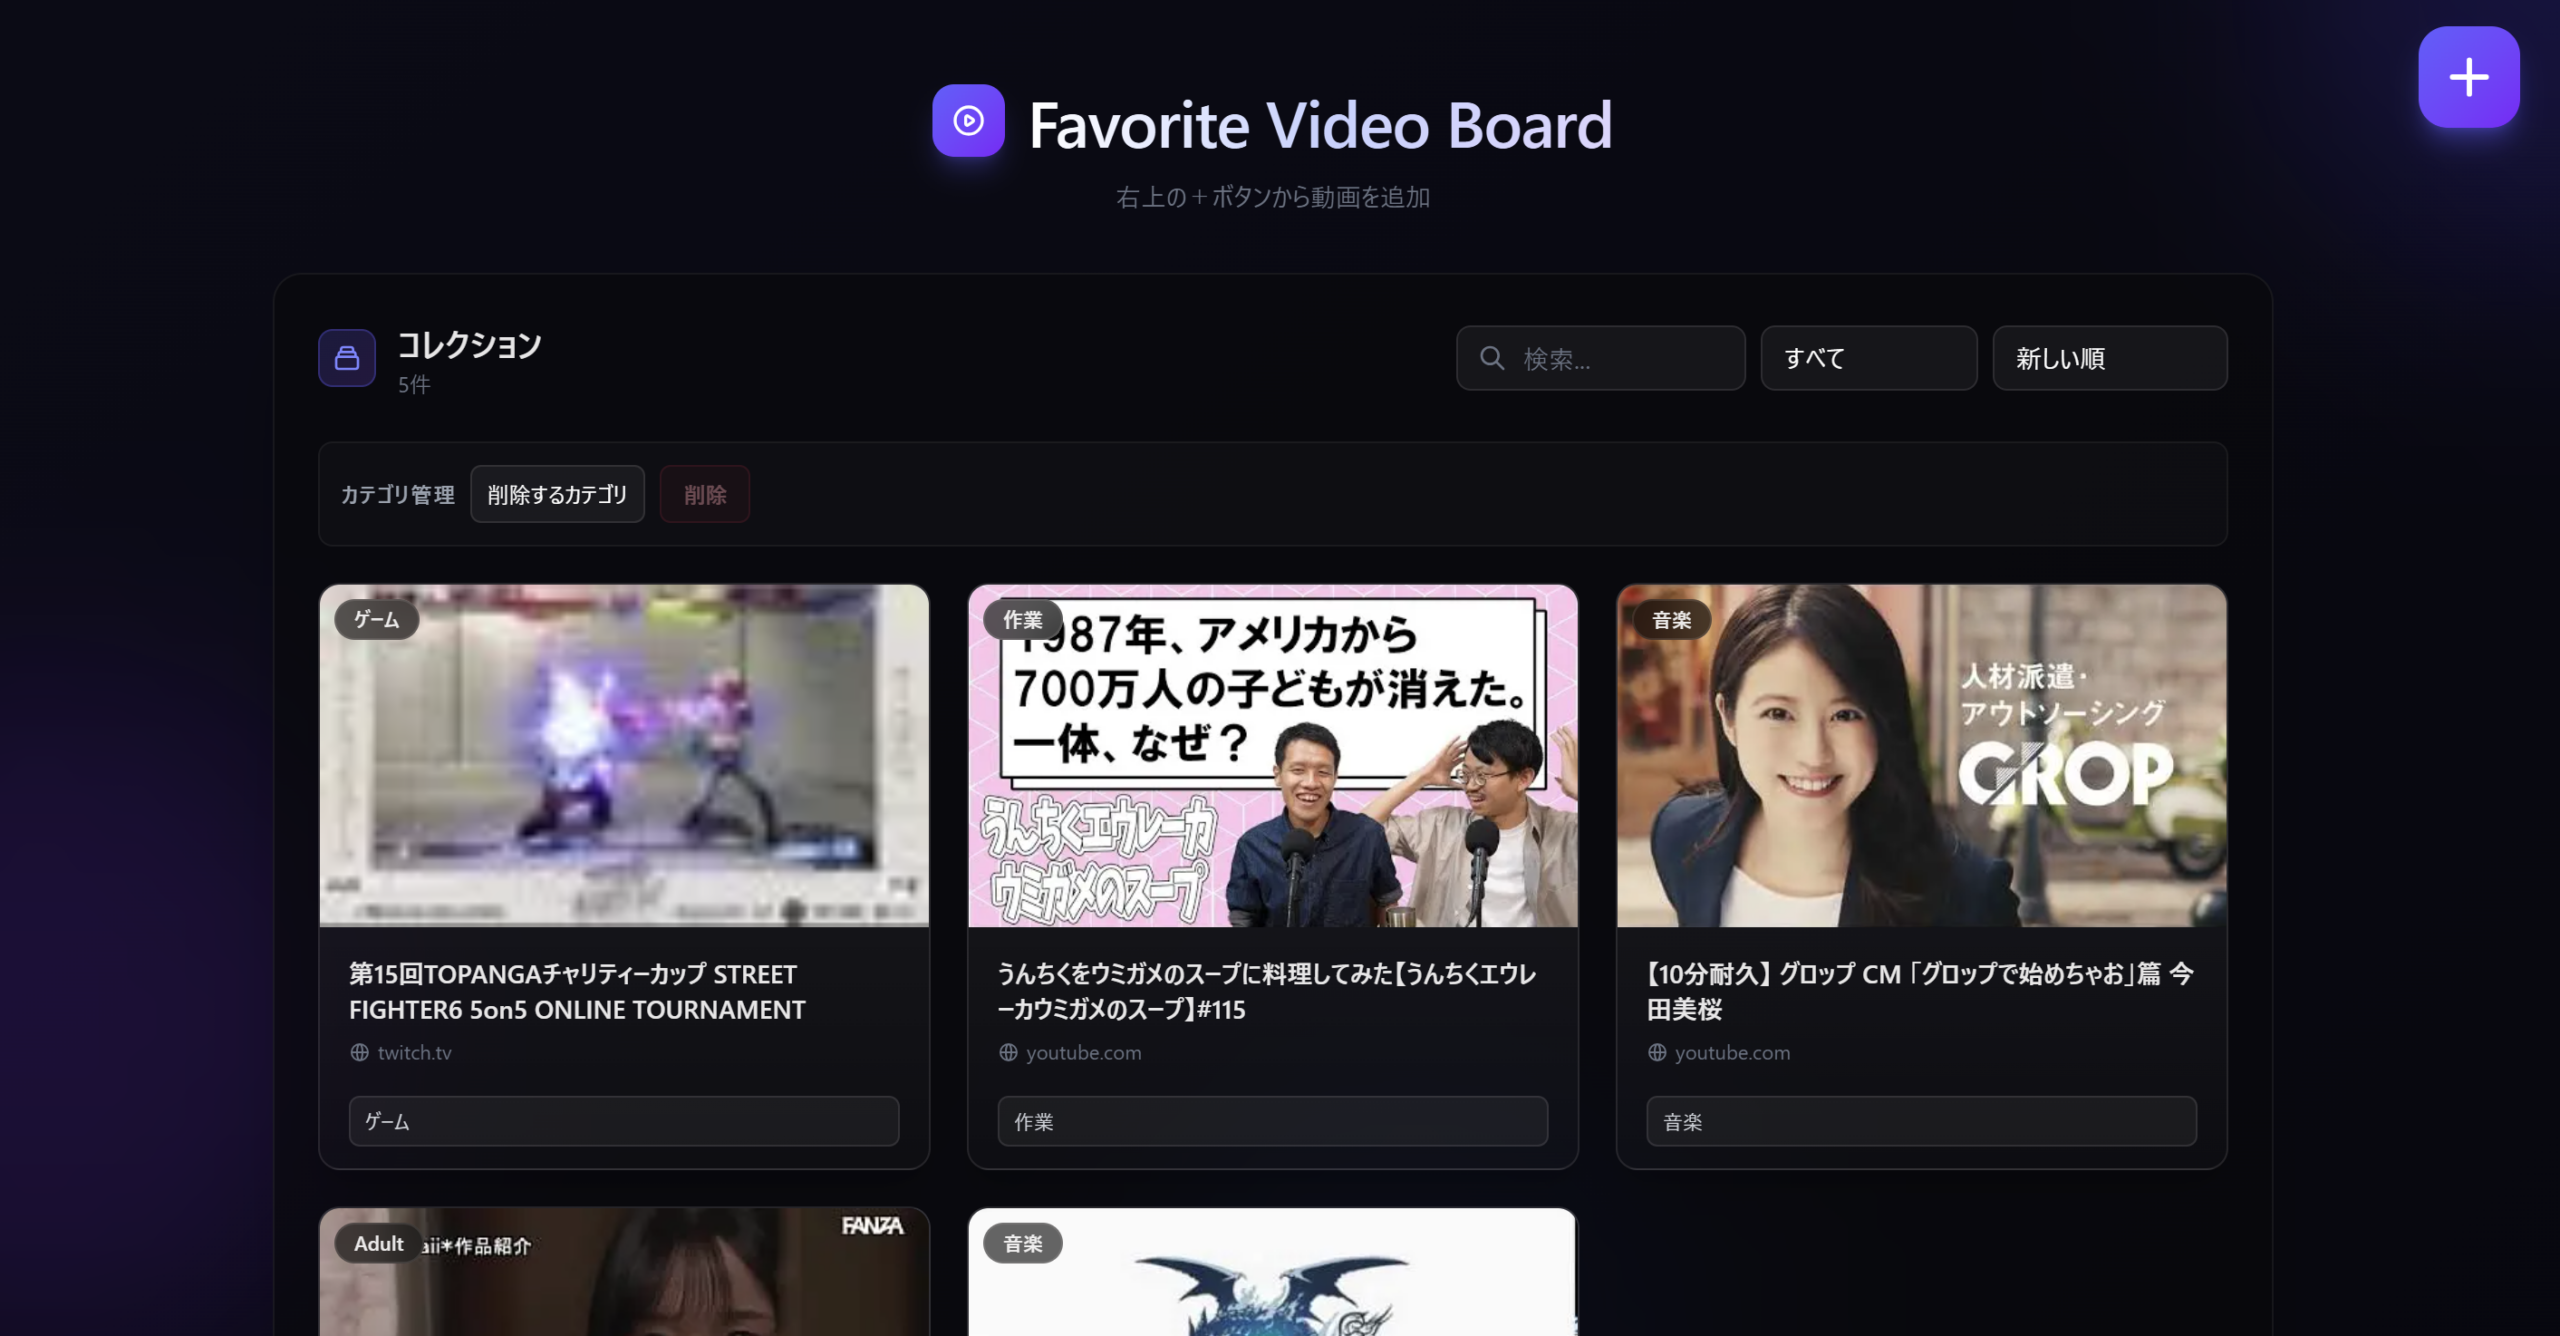Click the Favorite Video Board play logo
The image size is (2560, 1336).
pos(968,121)
